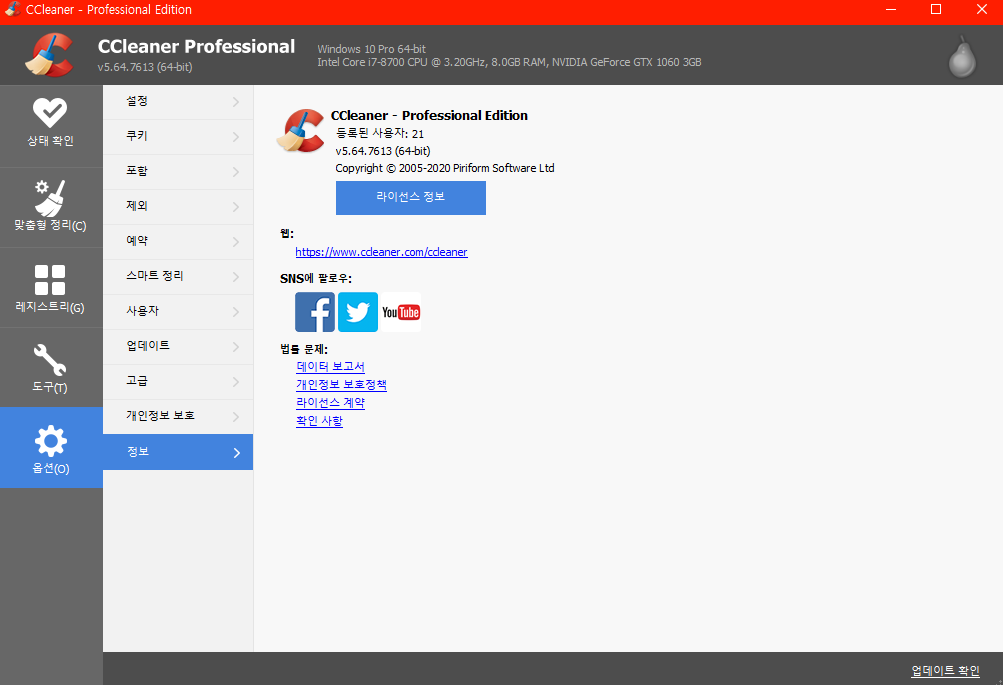Viewport: 1003px width, 685px height.
Task: Close the CCleaner window
Action: (982, 10)
